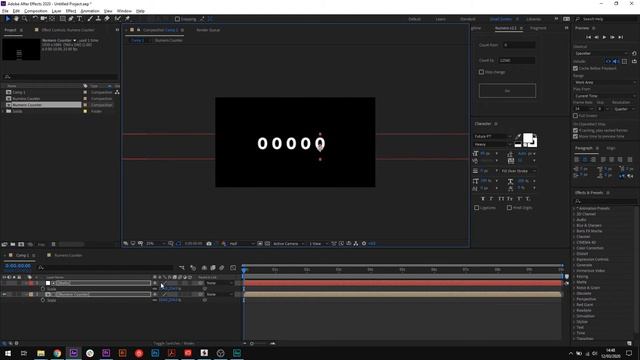Select the Pan Behind anchor point tool
Screen dimensions: 640x360
[52, 19]
